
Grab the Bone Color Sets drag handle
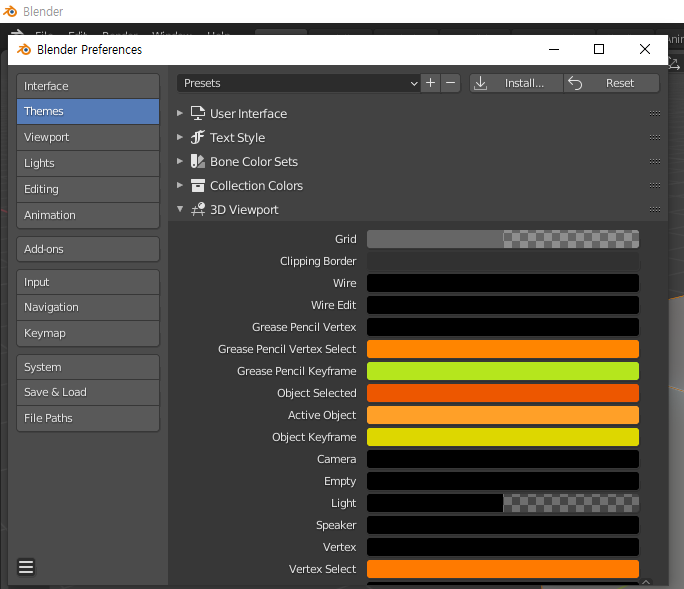655,161
